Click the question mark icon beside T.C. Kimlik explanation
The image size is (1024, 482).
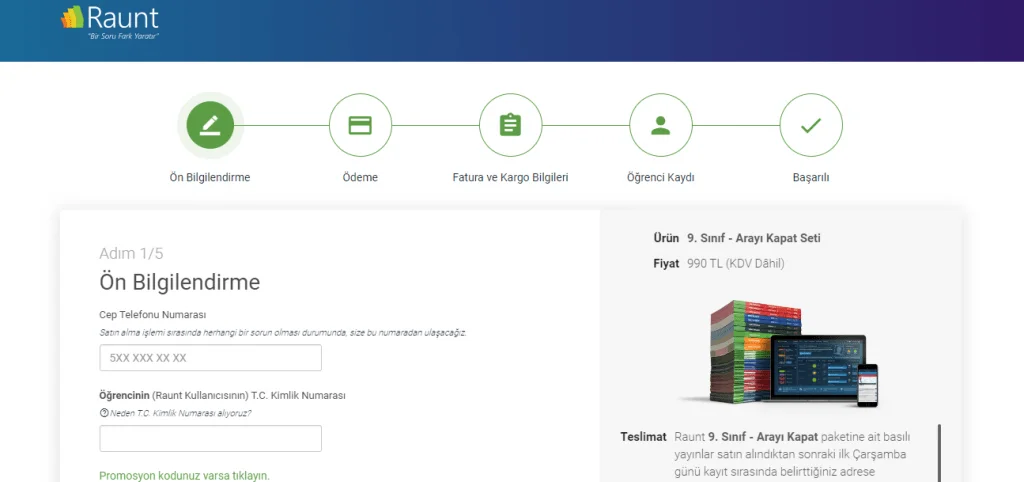coord(103,412)
